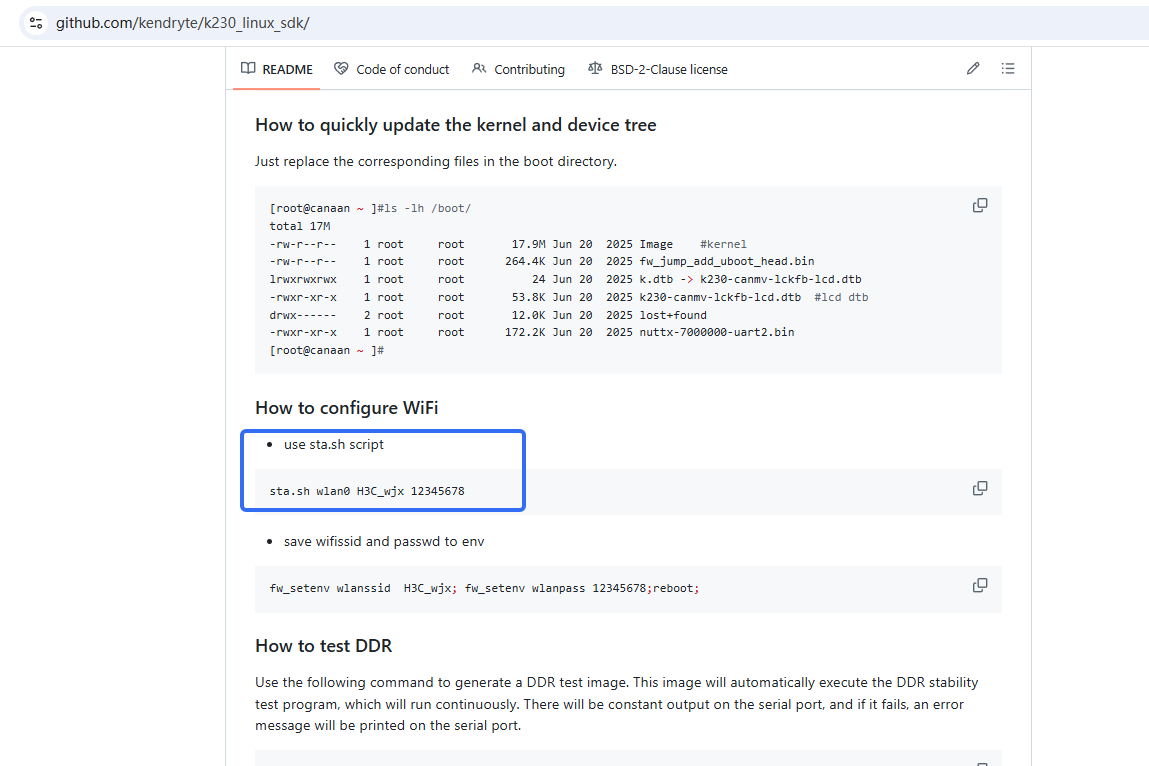Click the BSD-2-Clause license scale icon
The height and width of the screenshot is (766, 1149).
pos(595,69)
